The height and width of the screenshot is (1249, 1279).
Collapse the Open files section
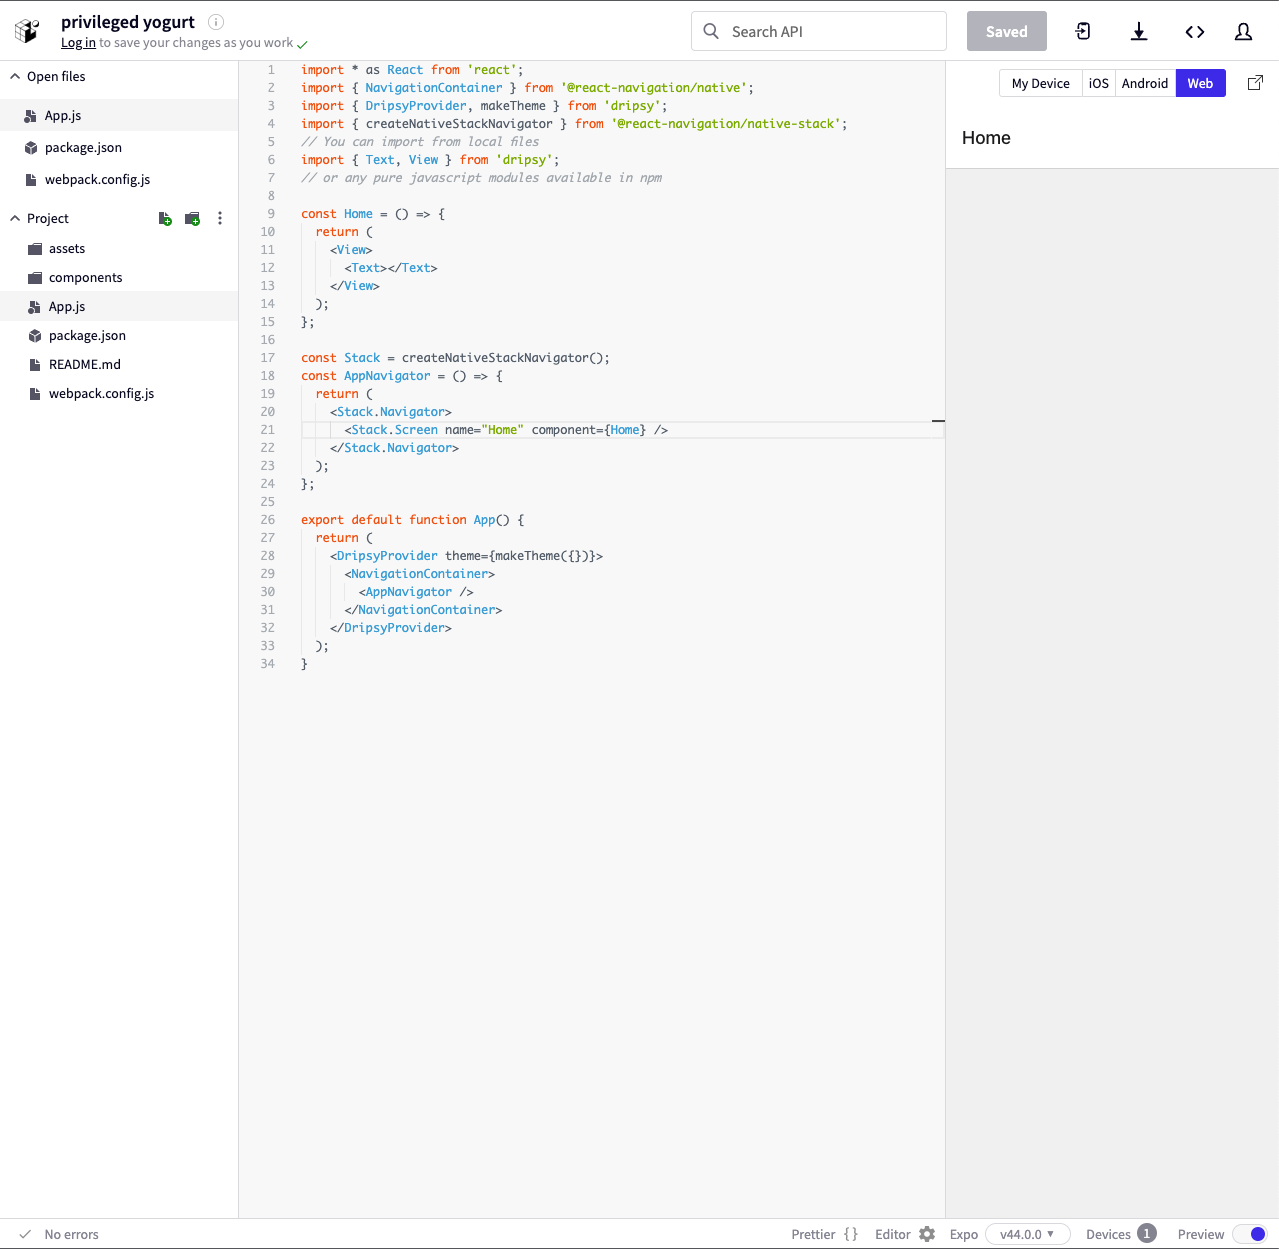(x=15, y=76)
